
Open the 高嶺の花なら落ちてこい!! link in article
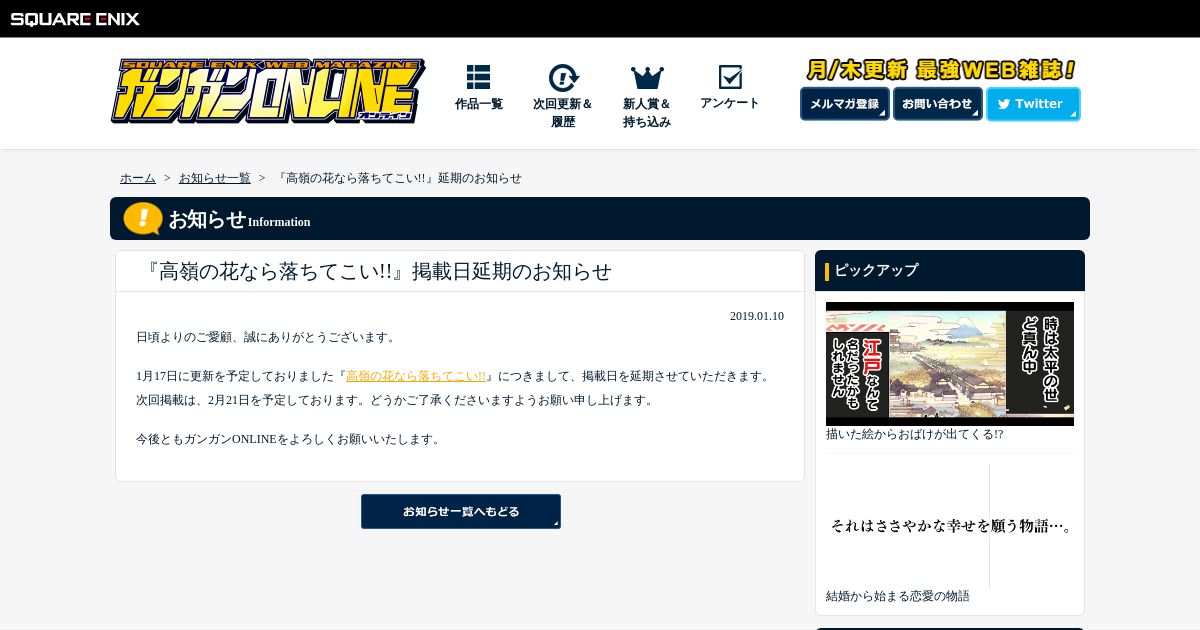point(416,376)
